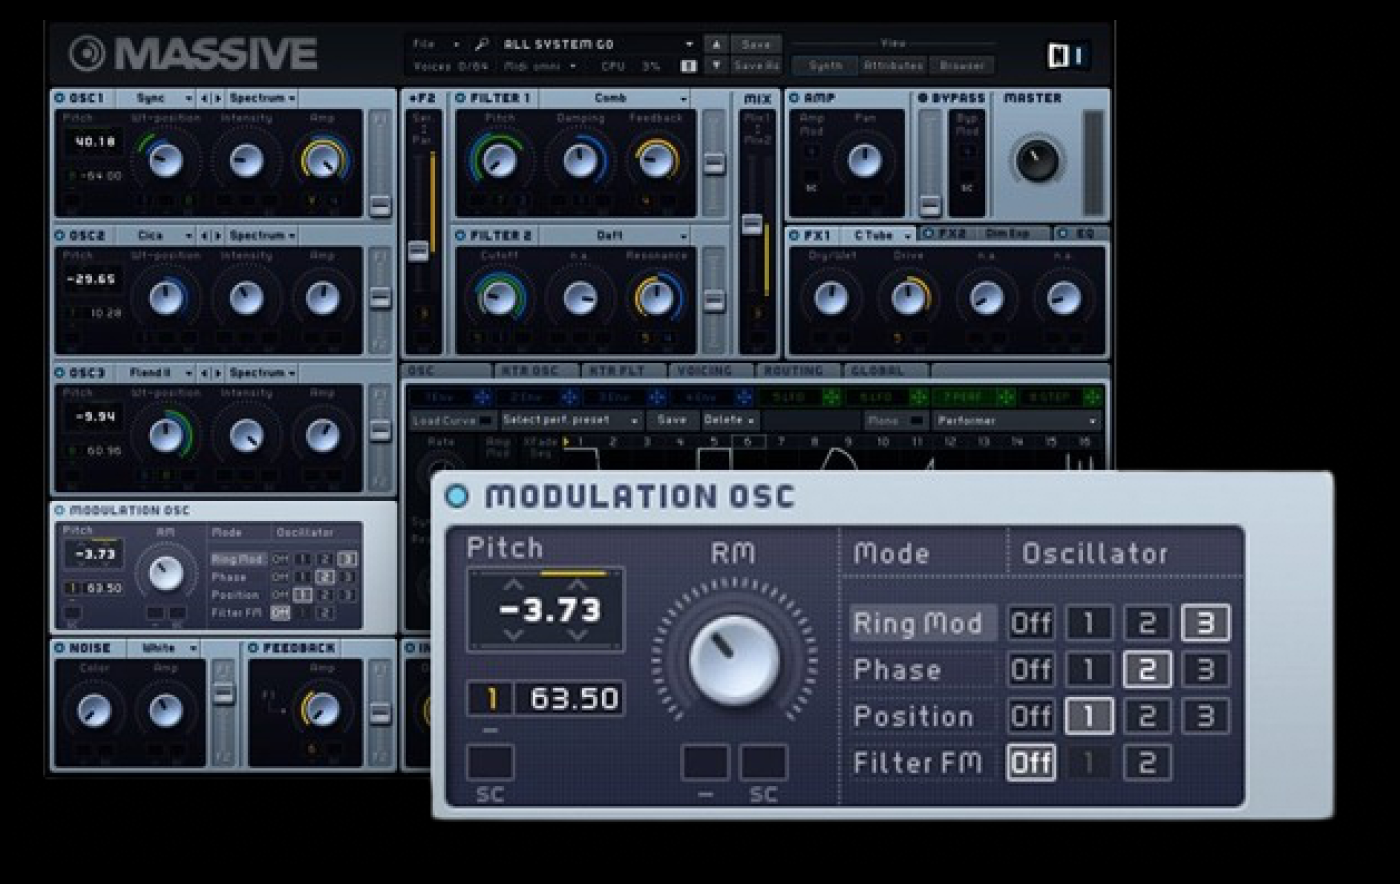Click OSC2 next wavetable arrow
Image resolution: width=1400 pixels, height=884 pixels.
[x=217, y=236]
